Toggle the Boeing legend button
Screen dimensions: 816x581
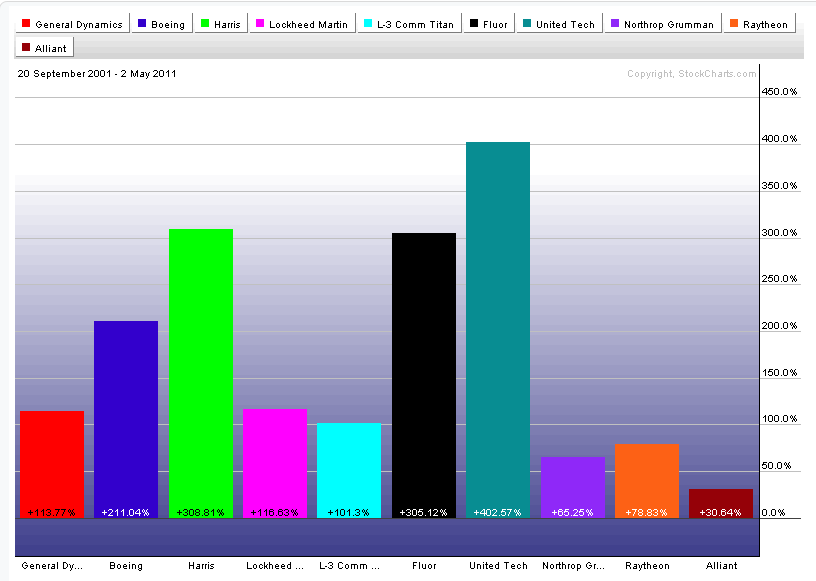[x=162, y=24]
